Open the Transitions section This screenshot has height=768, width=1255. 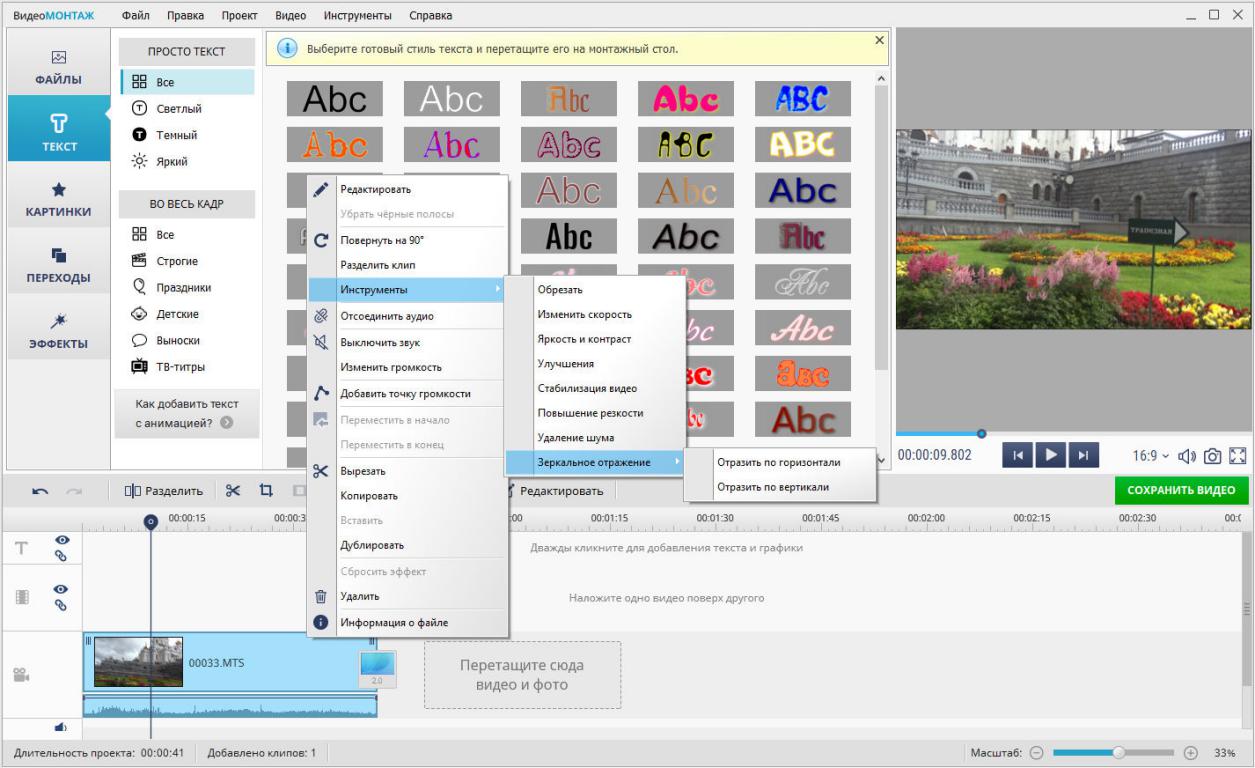click(x=58, y=264)
